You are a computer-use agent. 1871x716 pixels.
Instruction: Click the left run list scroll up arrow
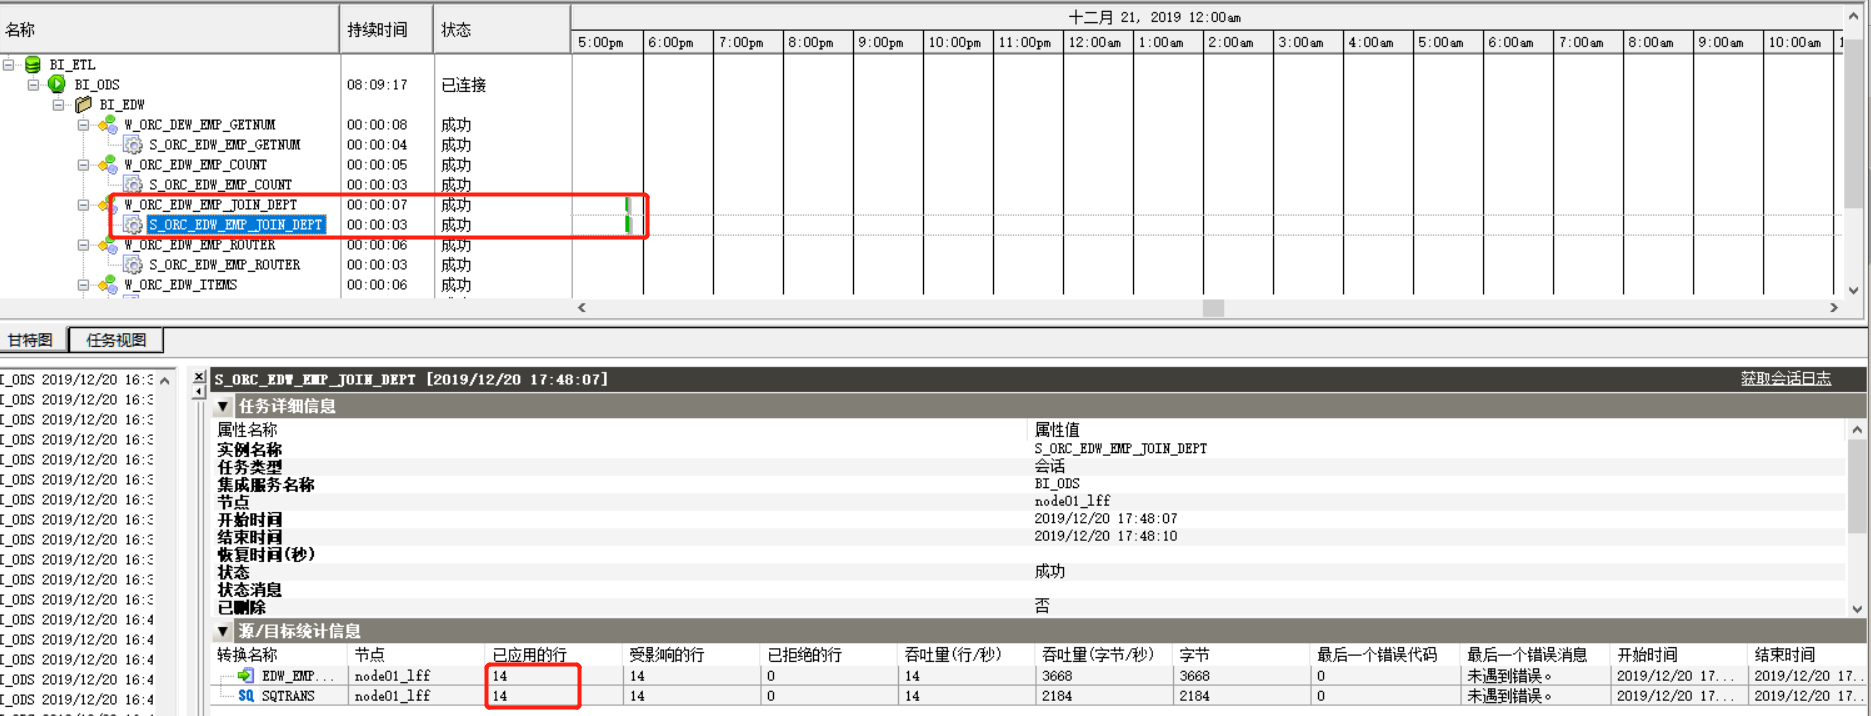165,381
